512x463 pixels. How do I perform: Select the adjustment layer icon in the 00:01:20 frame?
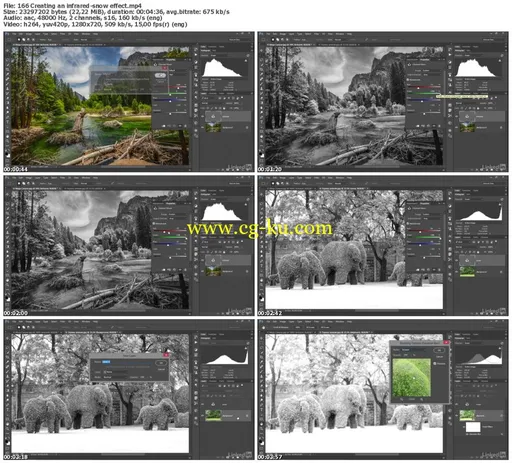(467, 116)
